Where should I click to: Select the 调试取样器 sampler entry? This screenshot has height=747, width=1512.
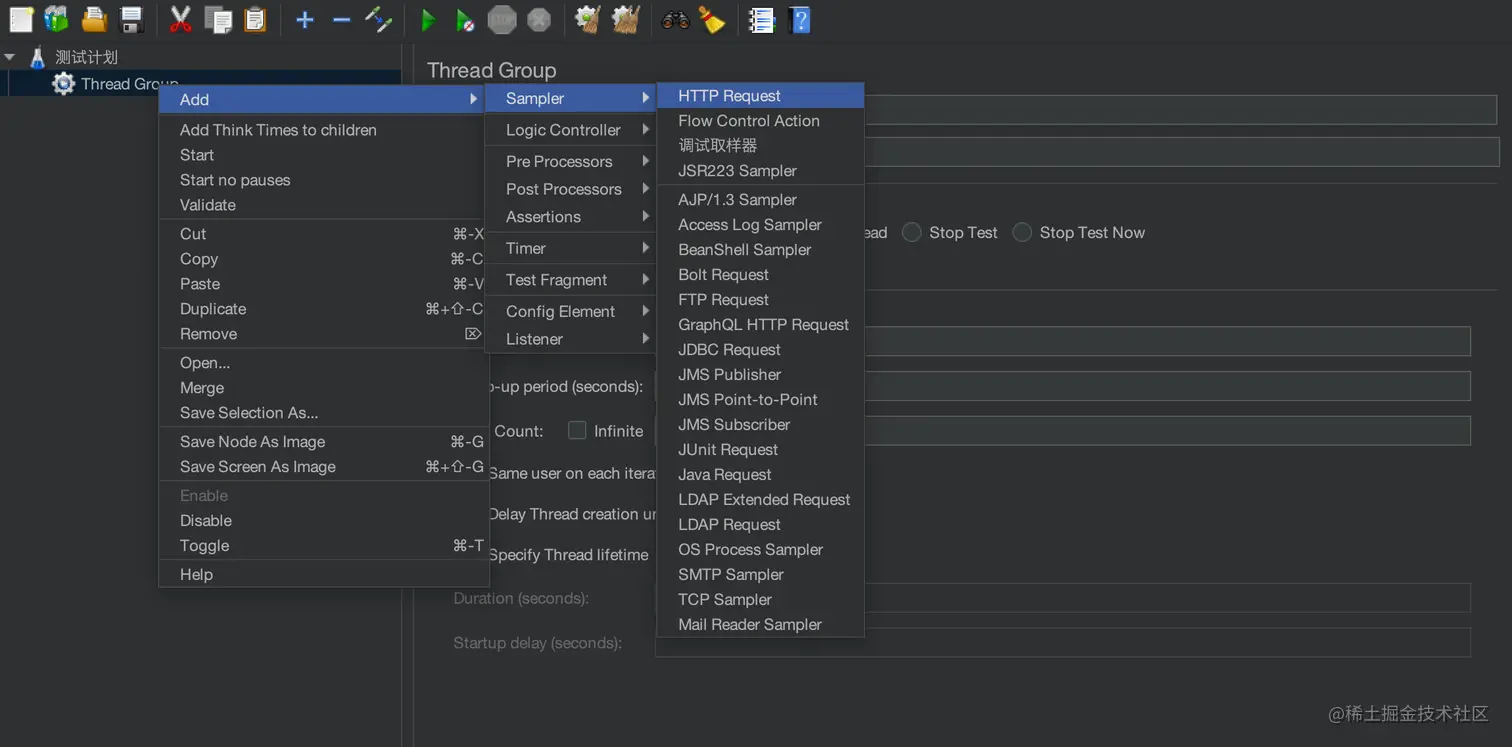(x=761, y=146)
